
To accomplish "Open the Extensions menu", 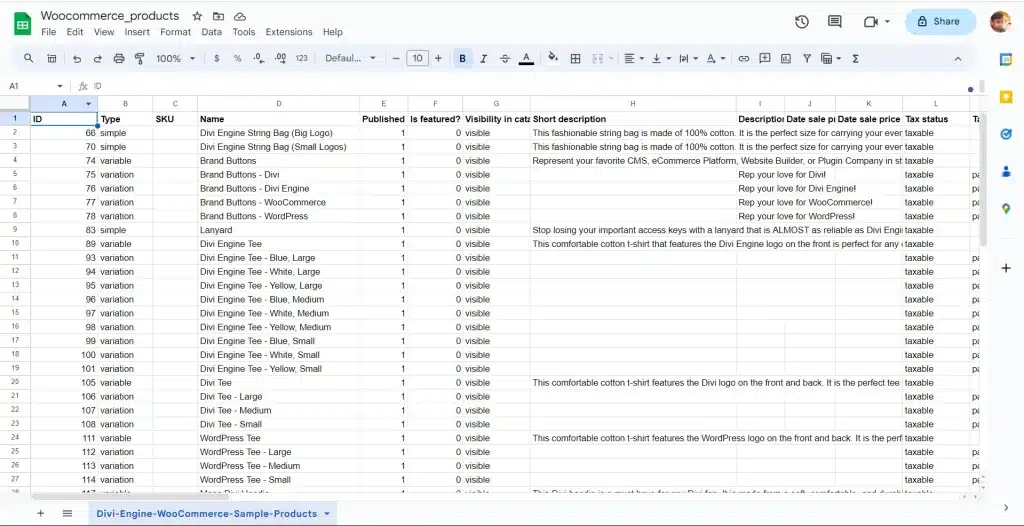I will coord(289,32).
